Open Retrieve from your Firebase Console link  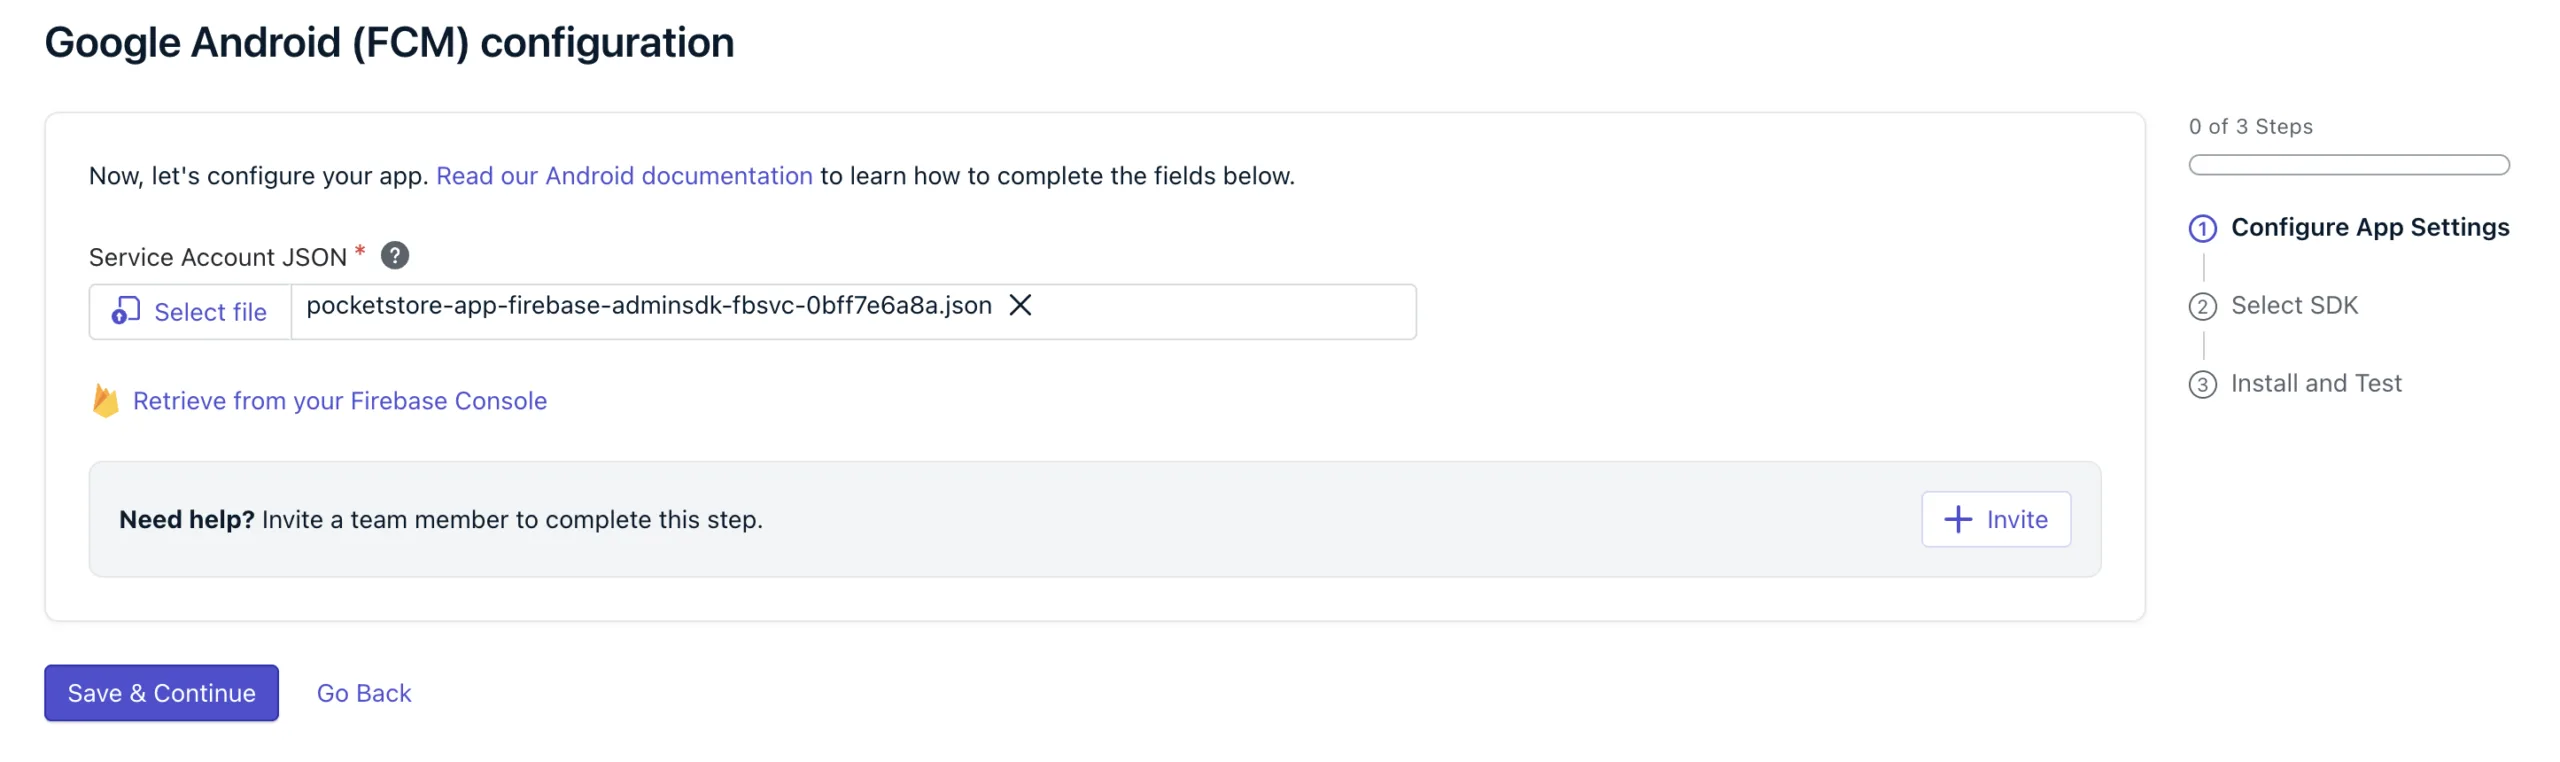click(x=339, y=400)
